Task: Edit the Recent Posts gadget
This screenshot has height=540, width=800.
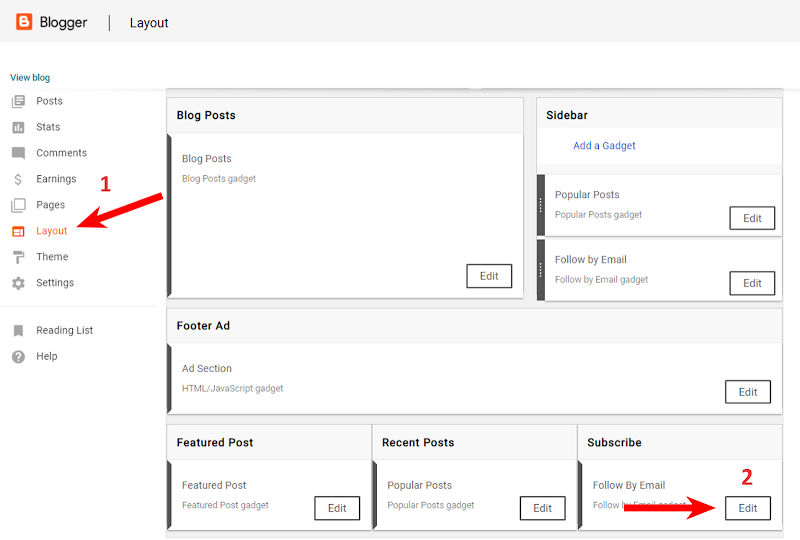Action: coord(542,508)
